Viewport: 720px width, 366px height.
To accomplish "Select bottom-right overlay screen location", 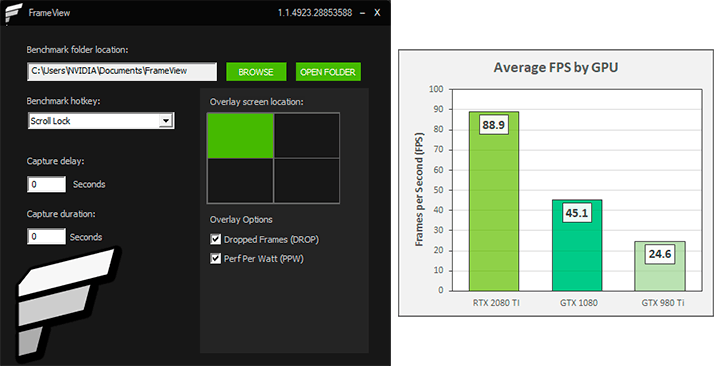I will [x=307, y=180].
